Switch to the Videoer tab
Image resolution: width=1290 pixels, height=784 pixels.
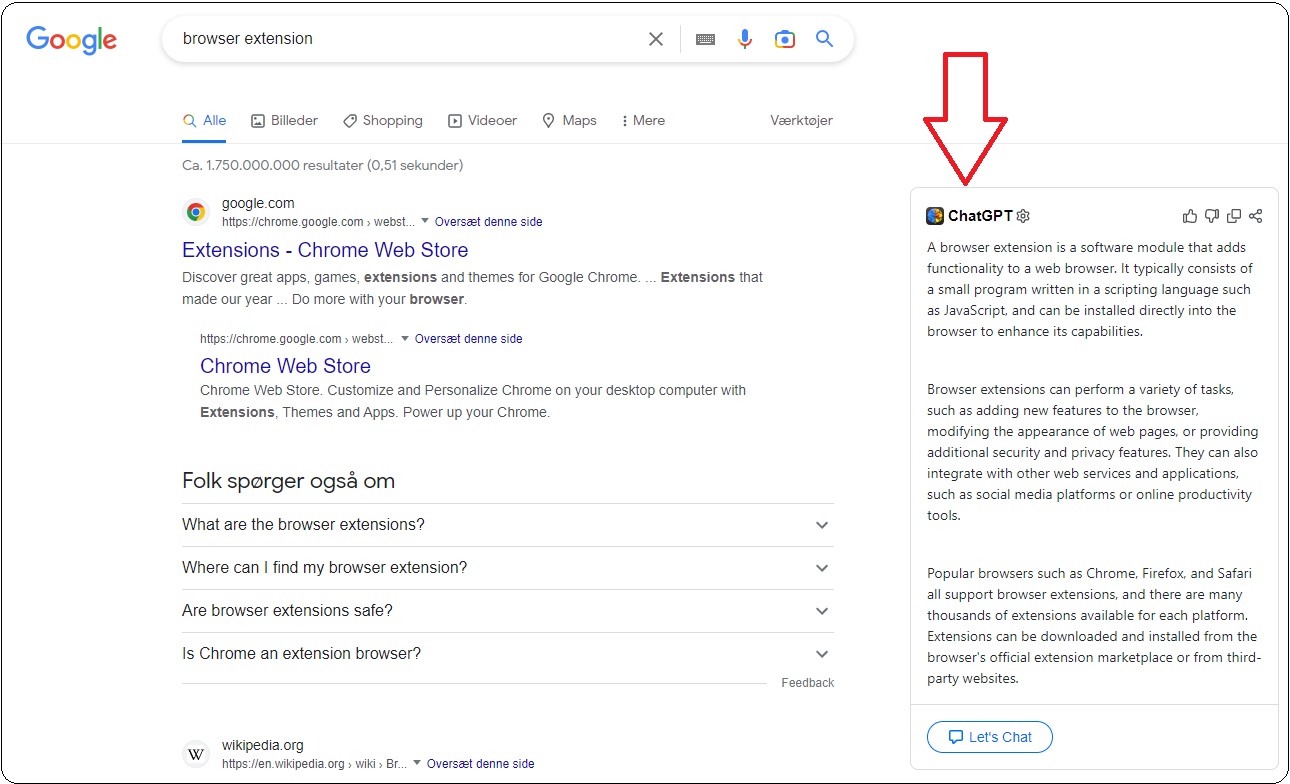pyautogui.click(x=482, y=120)
